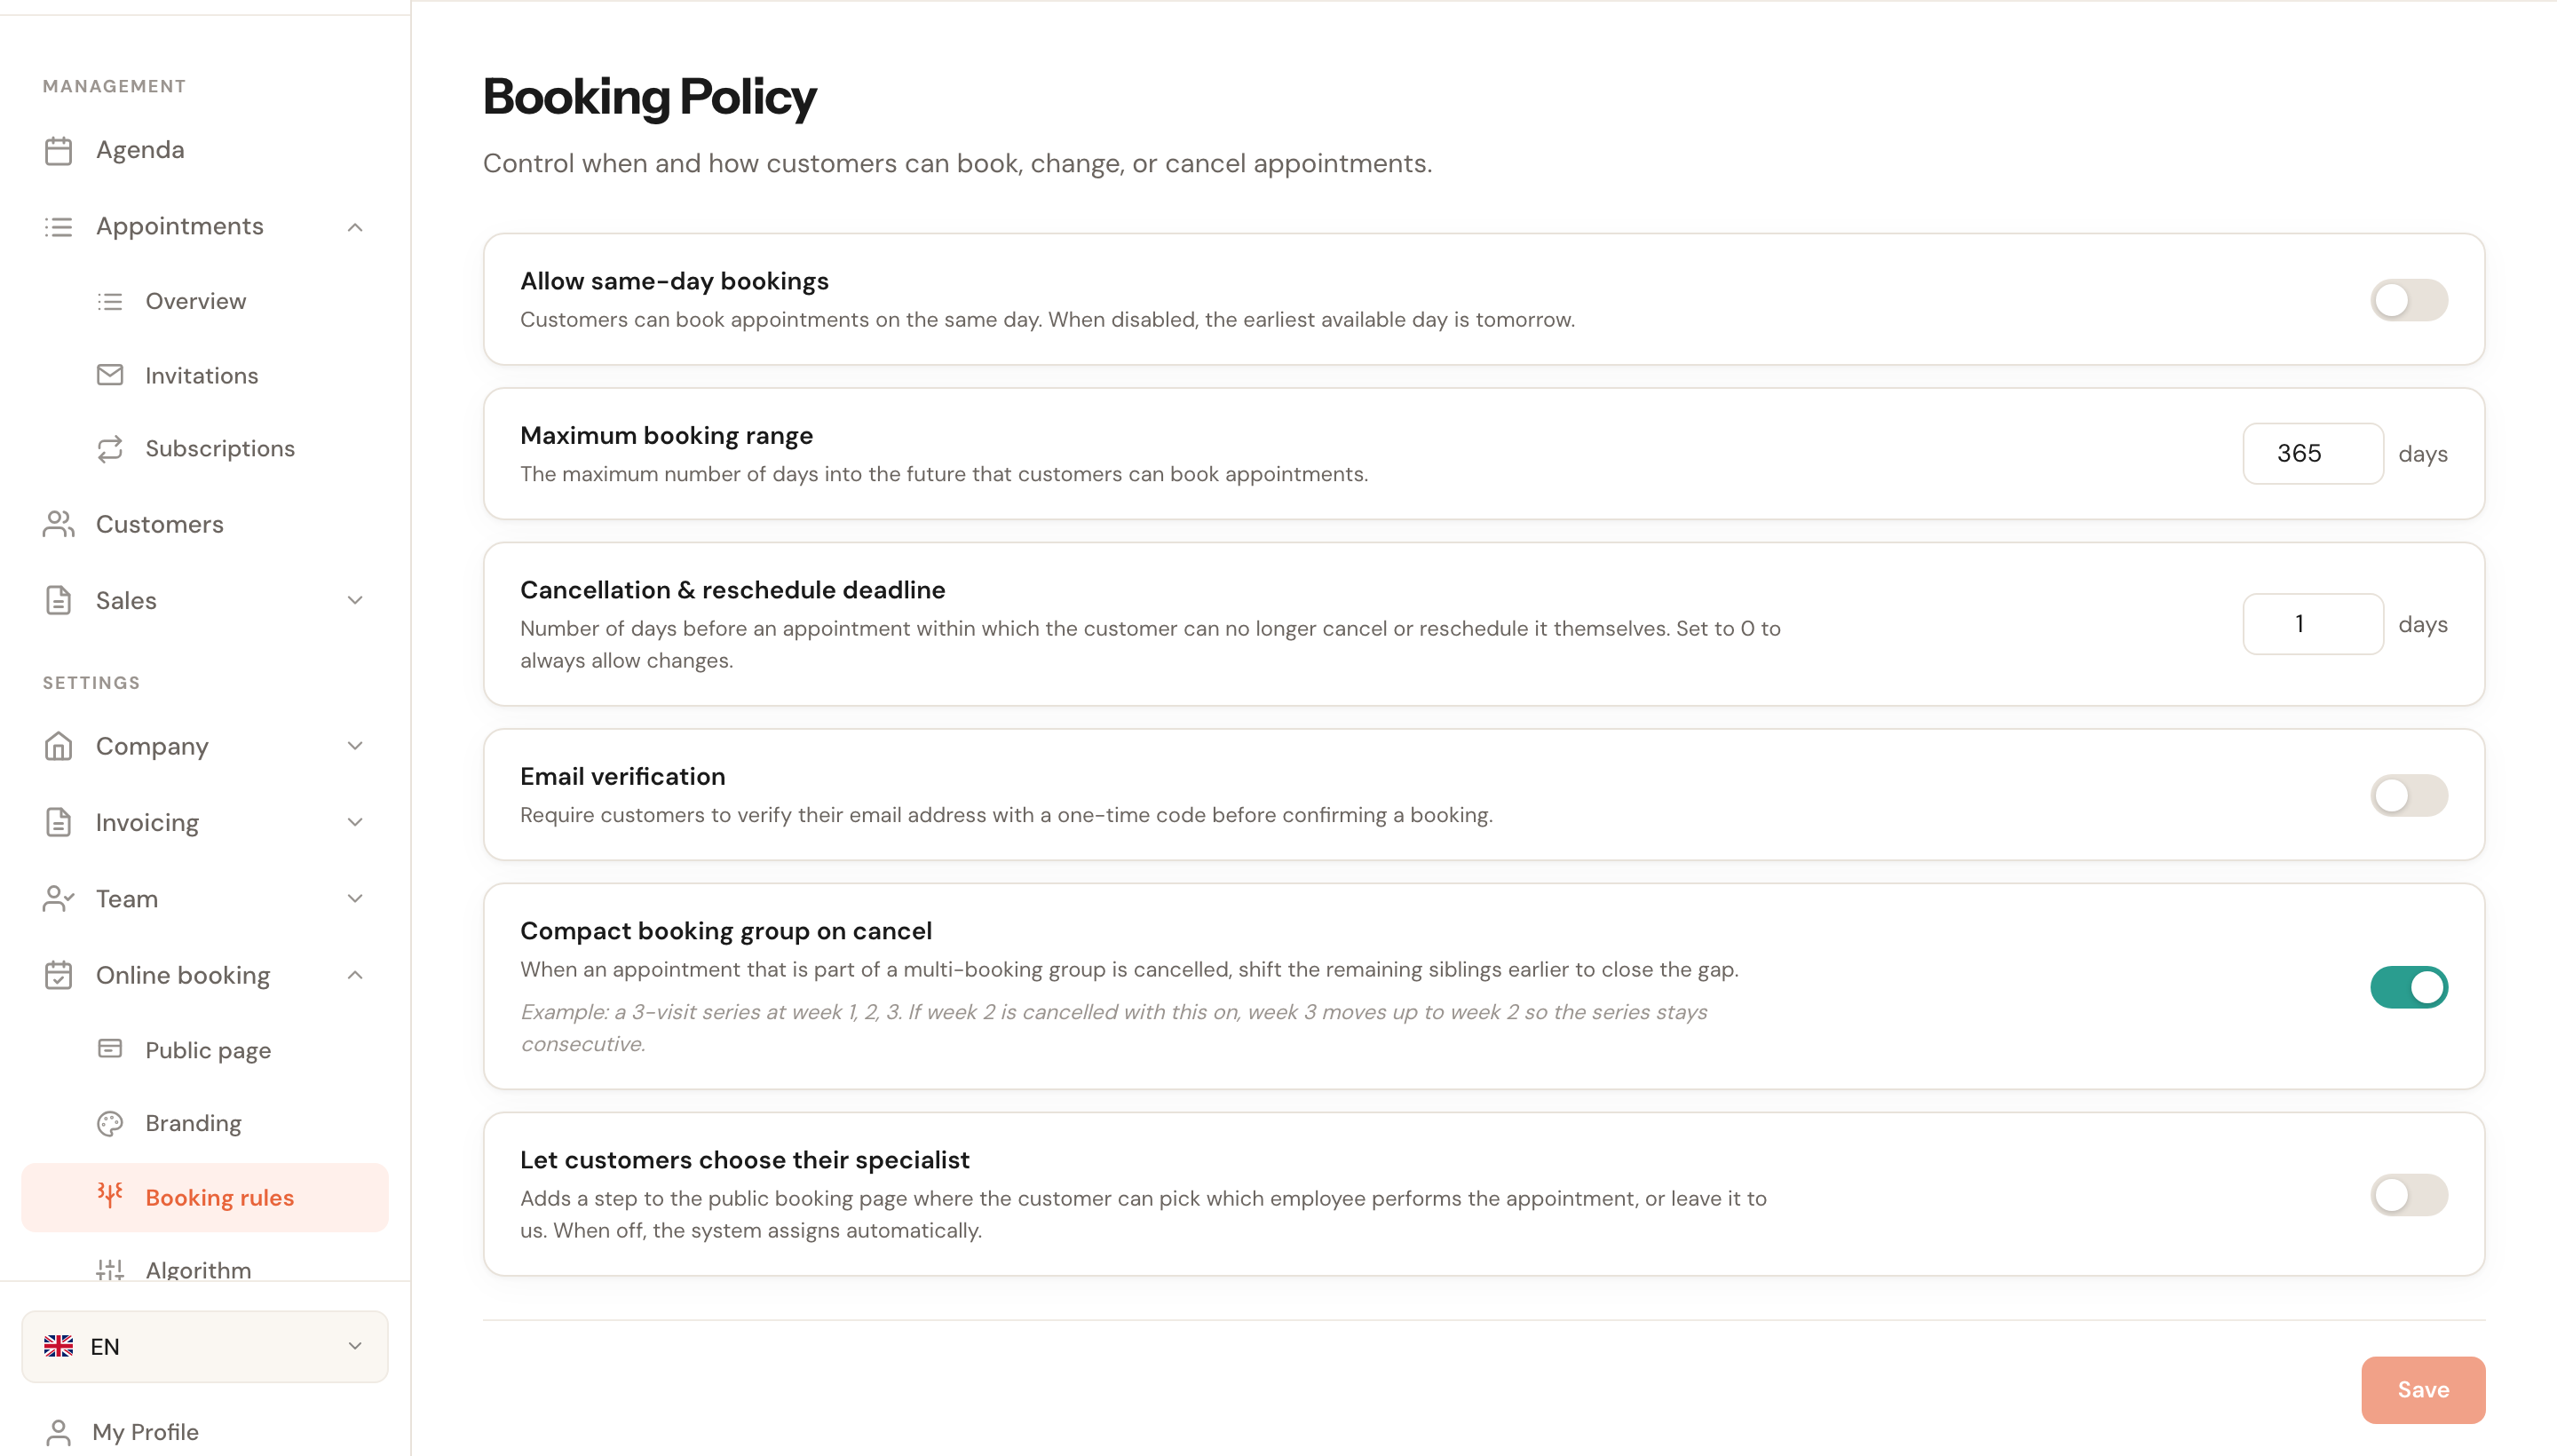Click the Cancellation deadline days field
The width and height of the screenshot is (2557, 1456).
pos(2312,624)
